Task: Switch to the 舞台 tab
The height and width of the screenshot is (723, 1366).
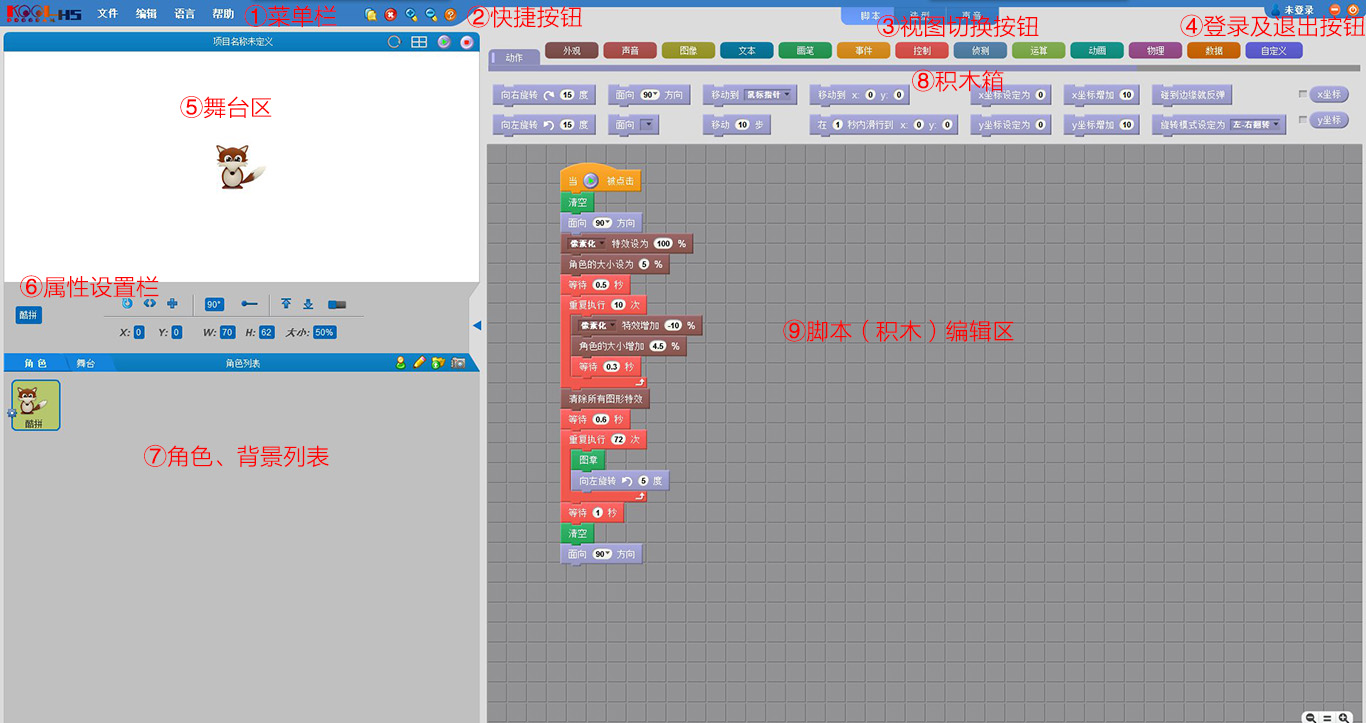Action: 86,363
